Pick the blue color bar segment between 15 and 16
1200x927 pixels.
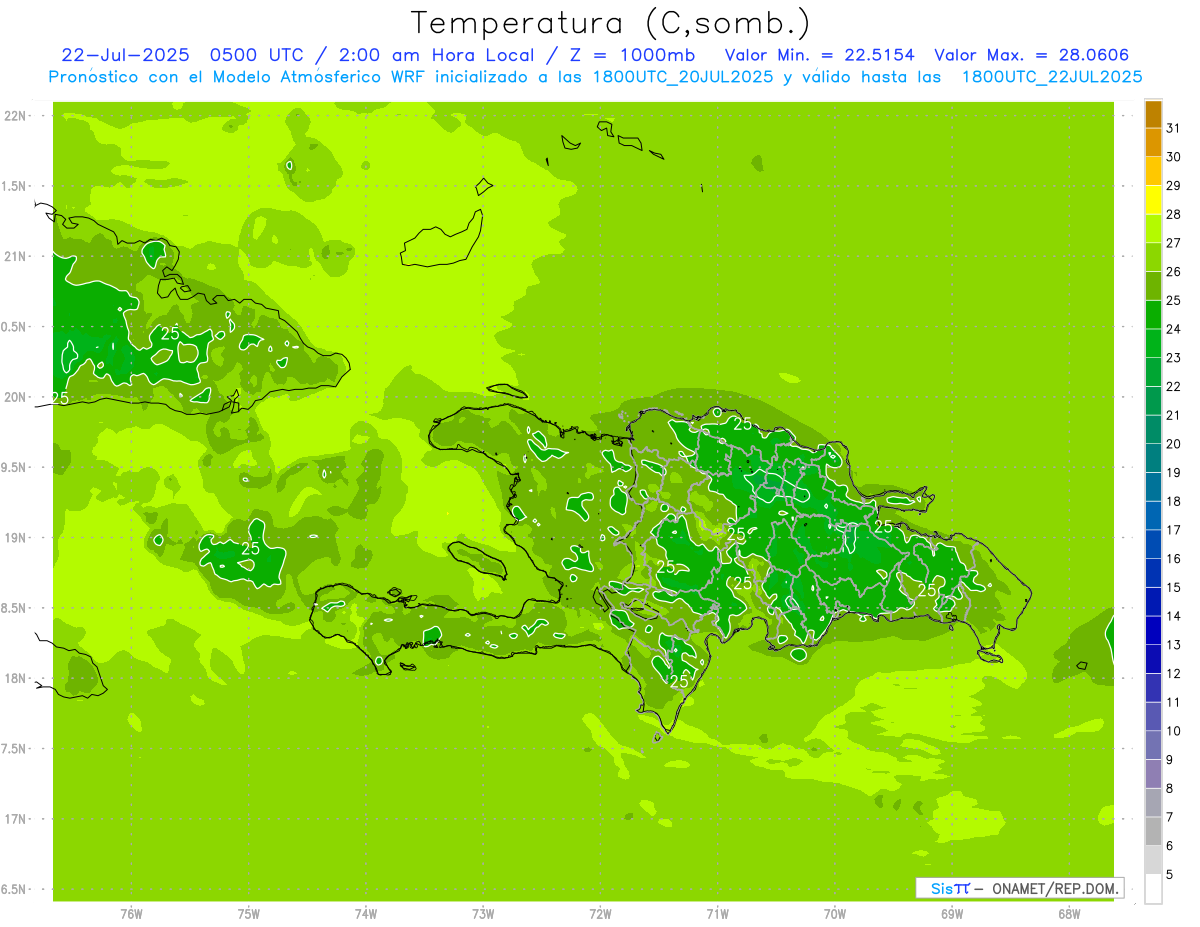tap(1153, 573)
